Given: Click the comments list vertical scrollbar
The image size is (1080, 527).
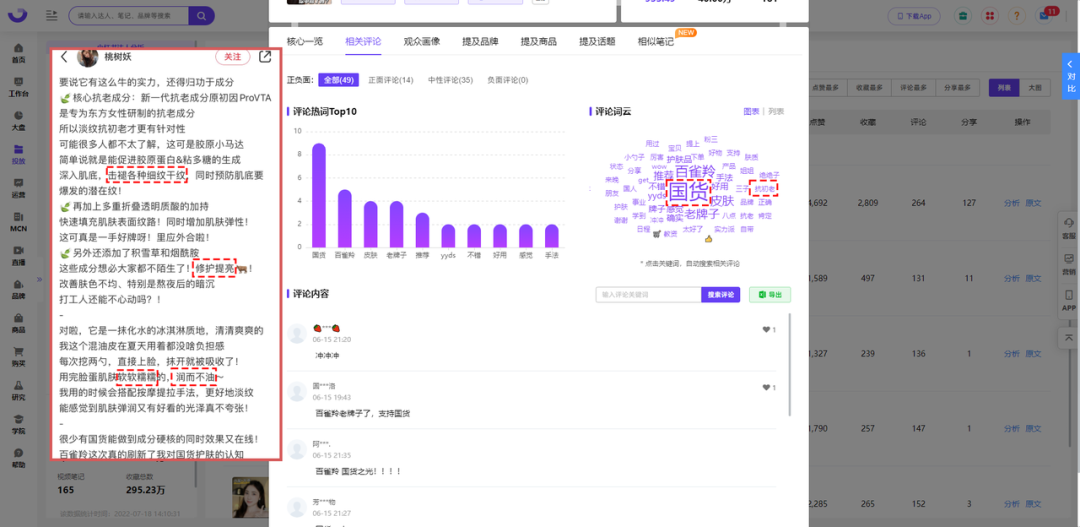Looking at the screenshot, I should [x=789, y=365].
